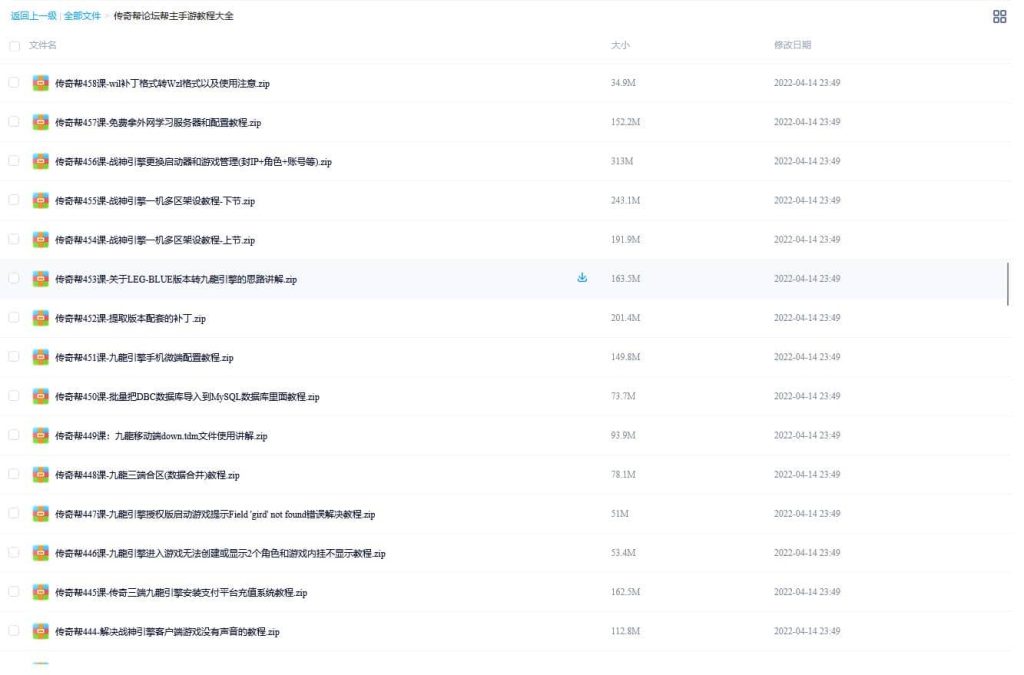
Task: Check the box for 传奇帮449课 file
Action: (14, 435)
